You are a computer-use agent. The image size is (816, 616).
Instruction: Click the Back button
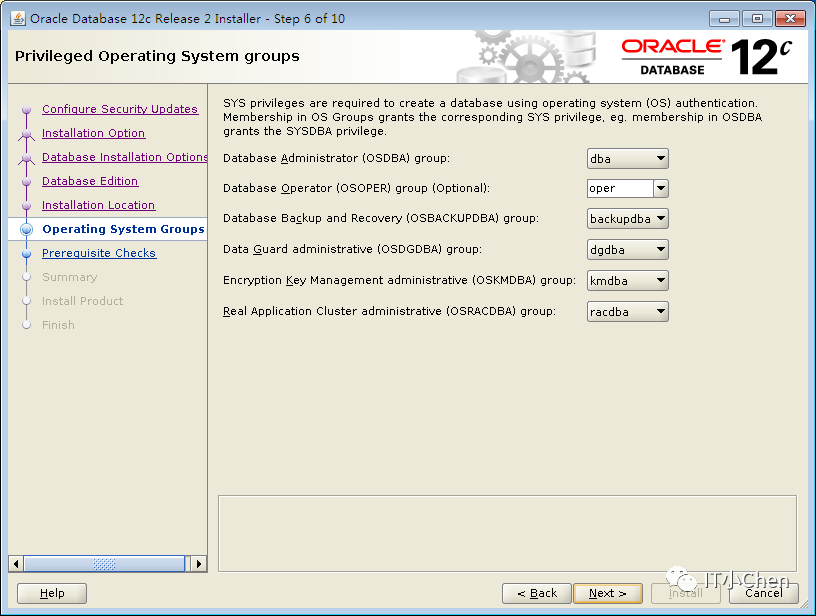tap(537, 593)
